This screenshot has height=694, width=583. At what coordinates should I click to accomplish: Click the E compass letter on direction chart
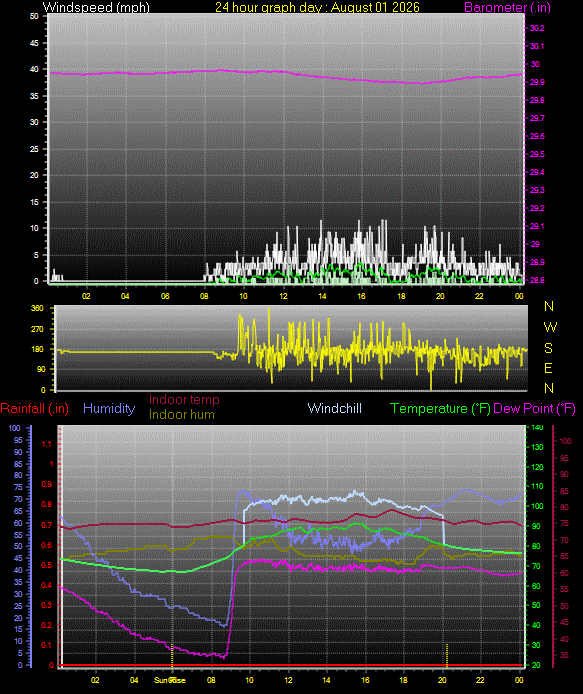click(x=548, y=368)
